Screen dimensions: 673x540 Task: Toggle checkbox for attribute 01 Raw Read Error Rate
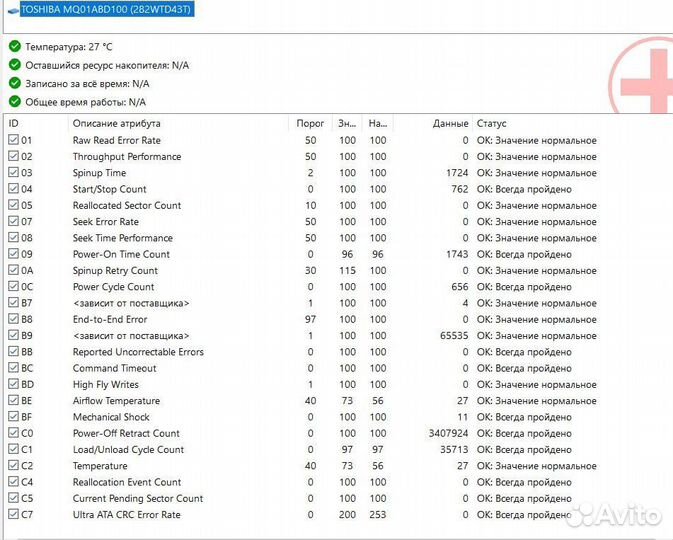[13, 140]
